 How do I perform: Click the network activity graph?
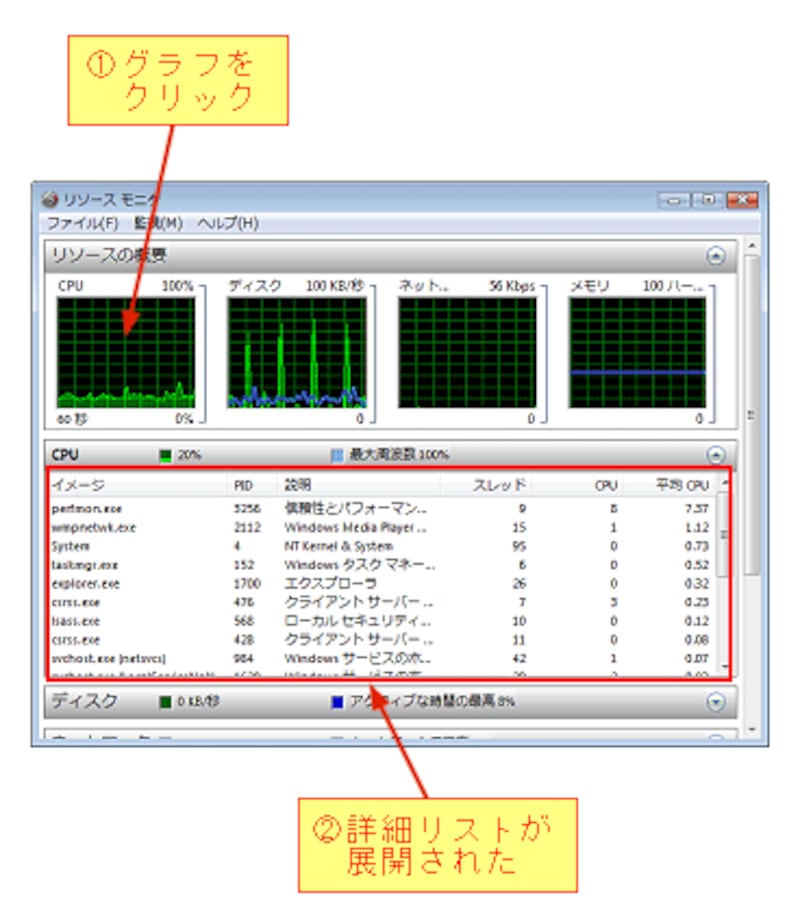coord(467,353)
